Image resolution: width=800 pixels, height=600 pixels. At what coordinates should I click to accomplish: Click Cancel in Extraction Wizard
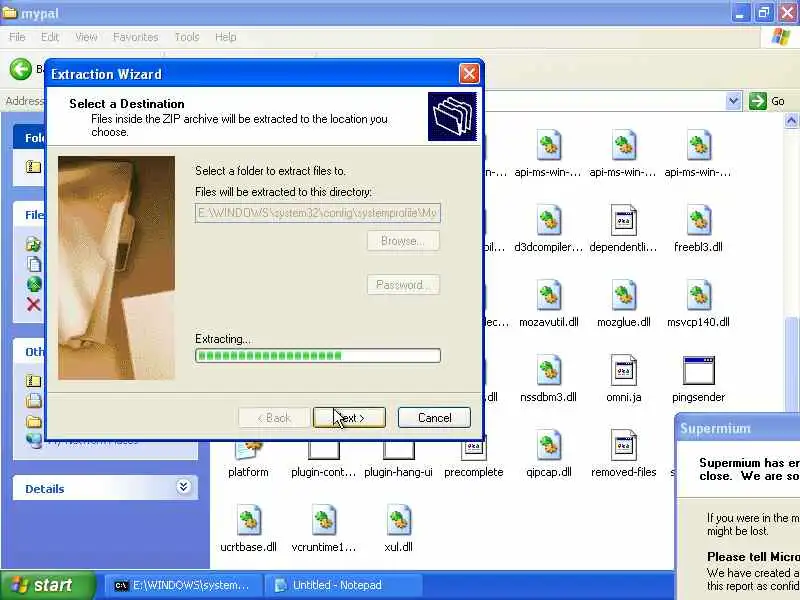click(434, 418)
